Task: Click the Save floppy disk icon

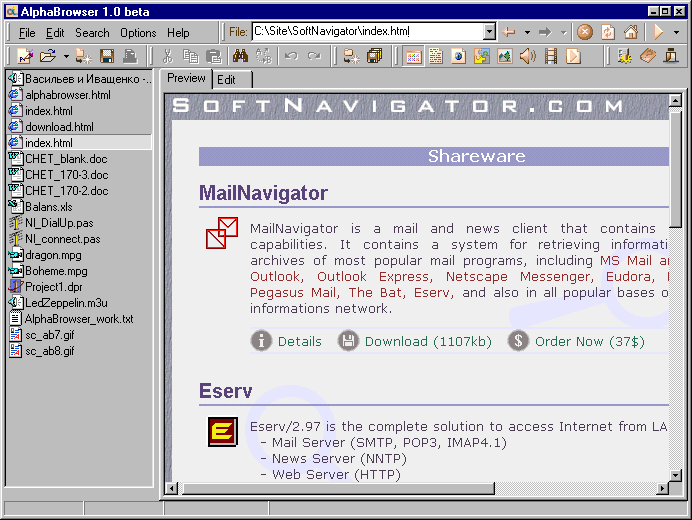Action: pyautogui.click(x=107, y=57)
